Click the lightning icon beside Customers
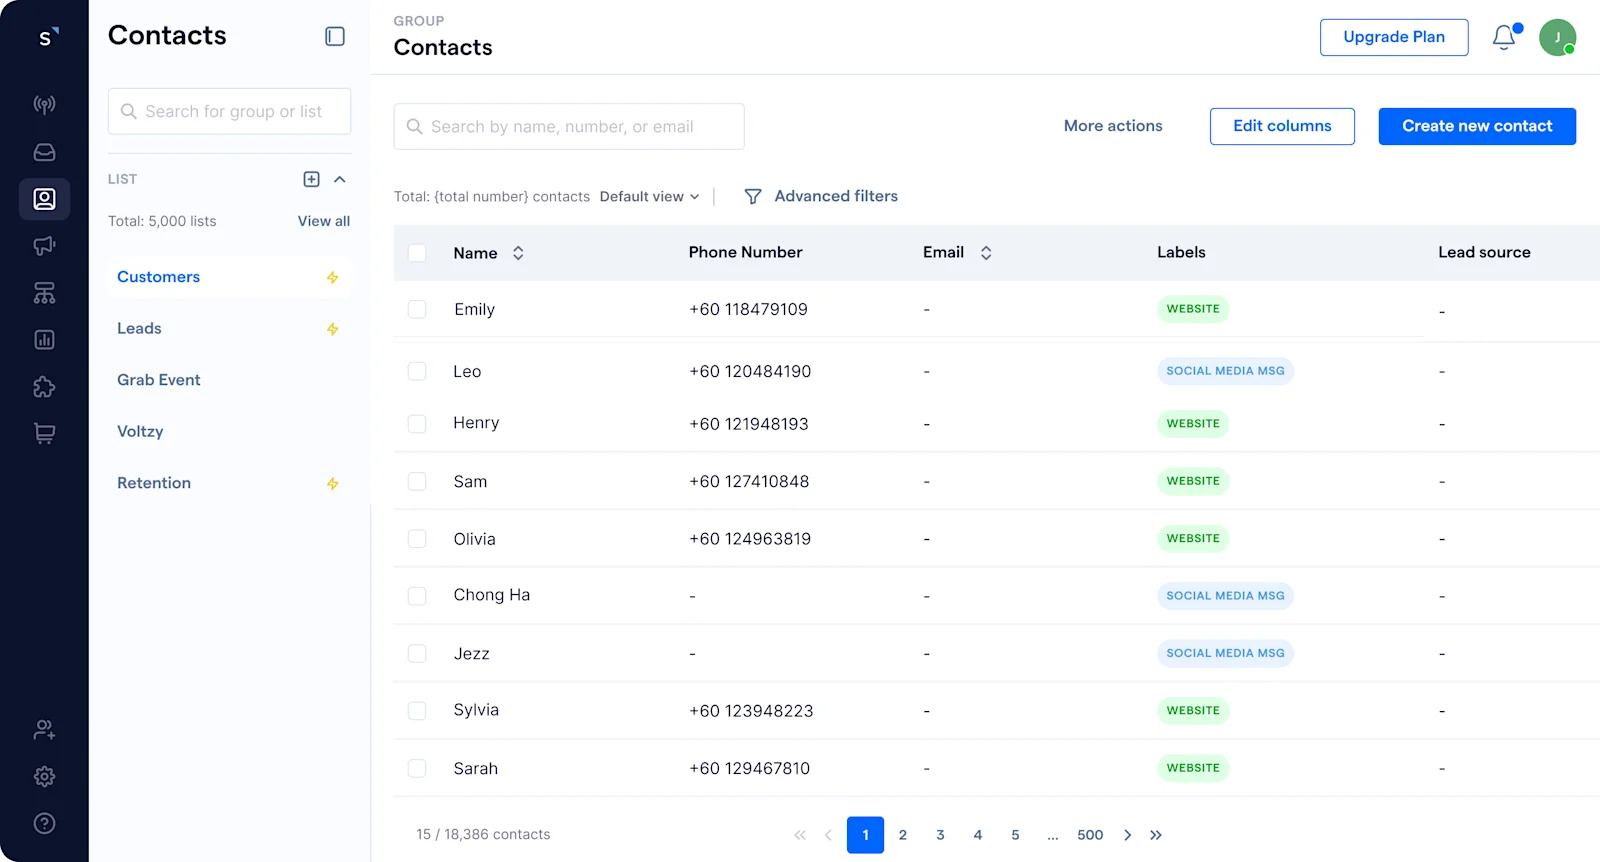This screenshot has height=862, width=1600. coord(332,277)
